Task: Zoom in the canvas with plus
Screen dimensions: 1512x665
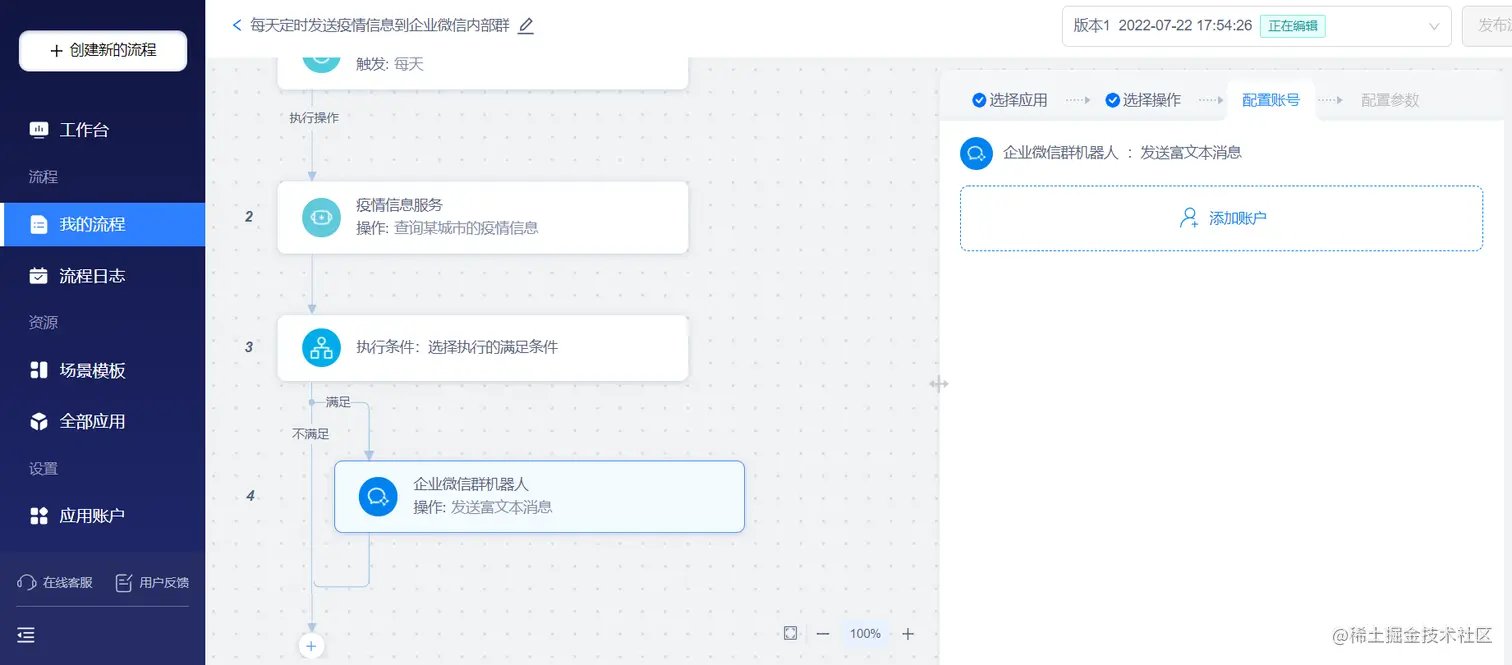Action: point(908,633)
